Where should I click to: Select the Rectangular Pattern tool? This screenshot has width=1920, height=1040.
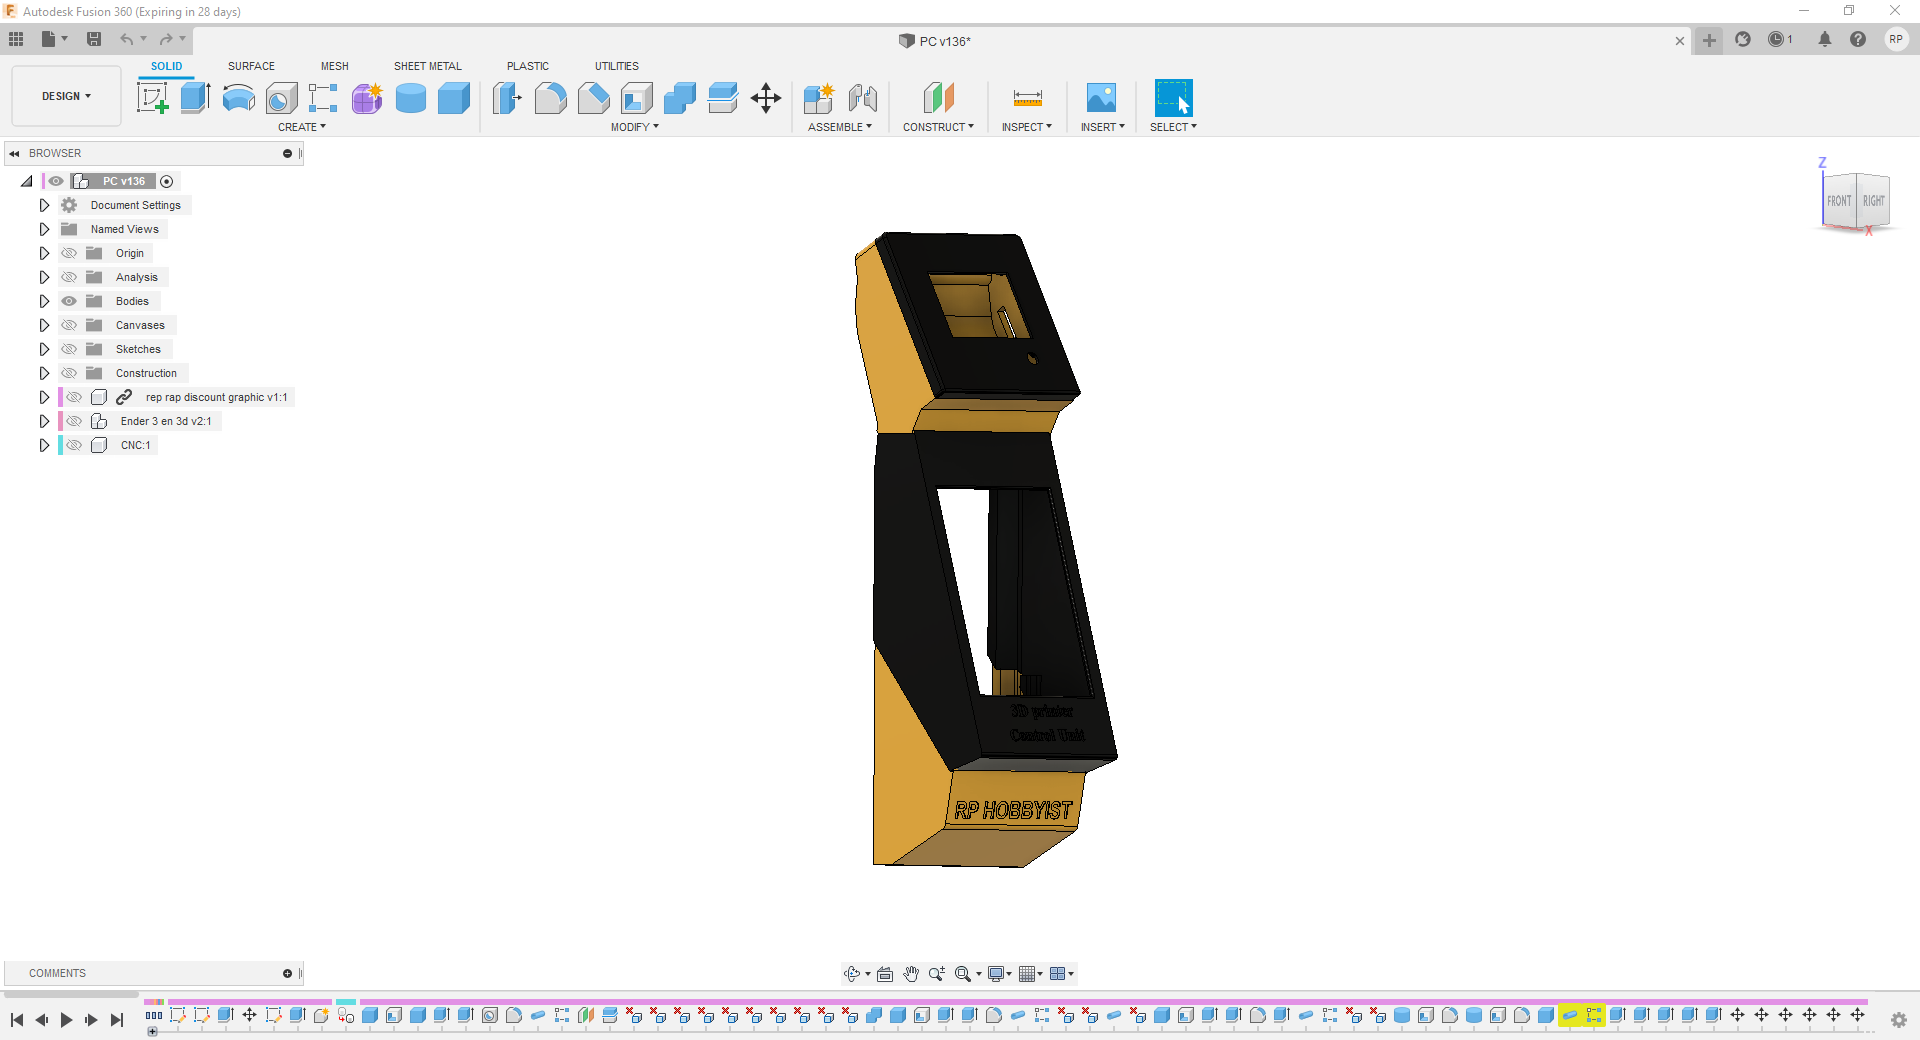click(323, 98)
